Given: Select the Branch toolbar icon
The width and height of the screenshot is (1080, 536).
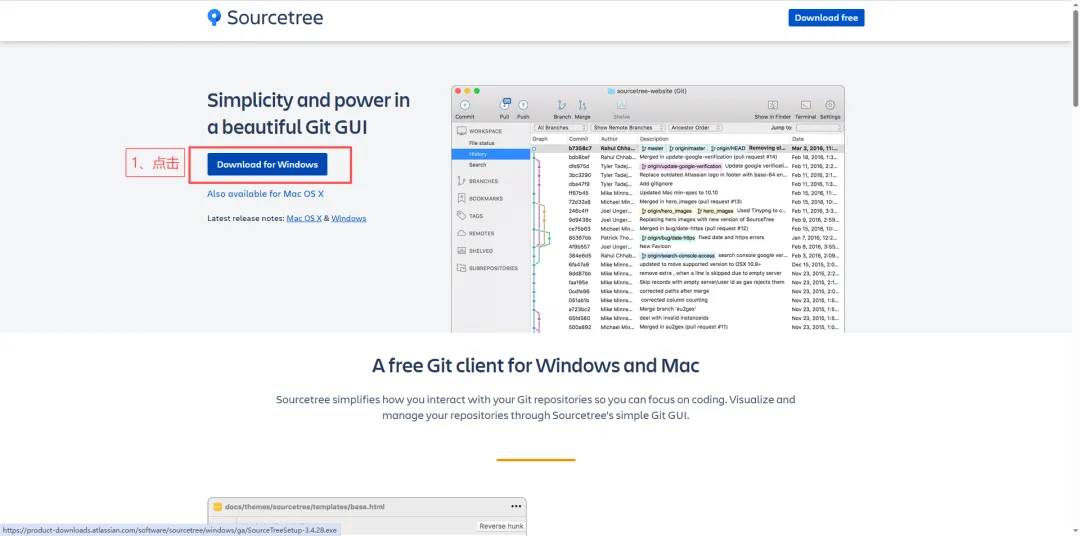Looking at the screenshot, I should tap(562, 105).
